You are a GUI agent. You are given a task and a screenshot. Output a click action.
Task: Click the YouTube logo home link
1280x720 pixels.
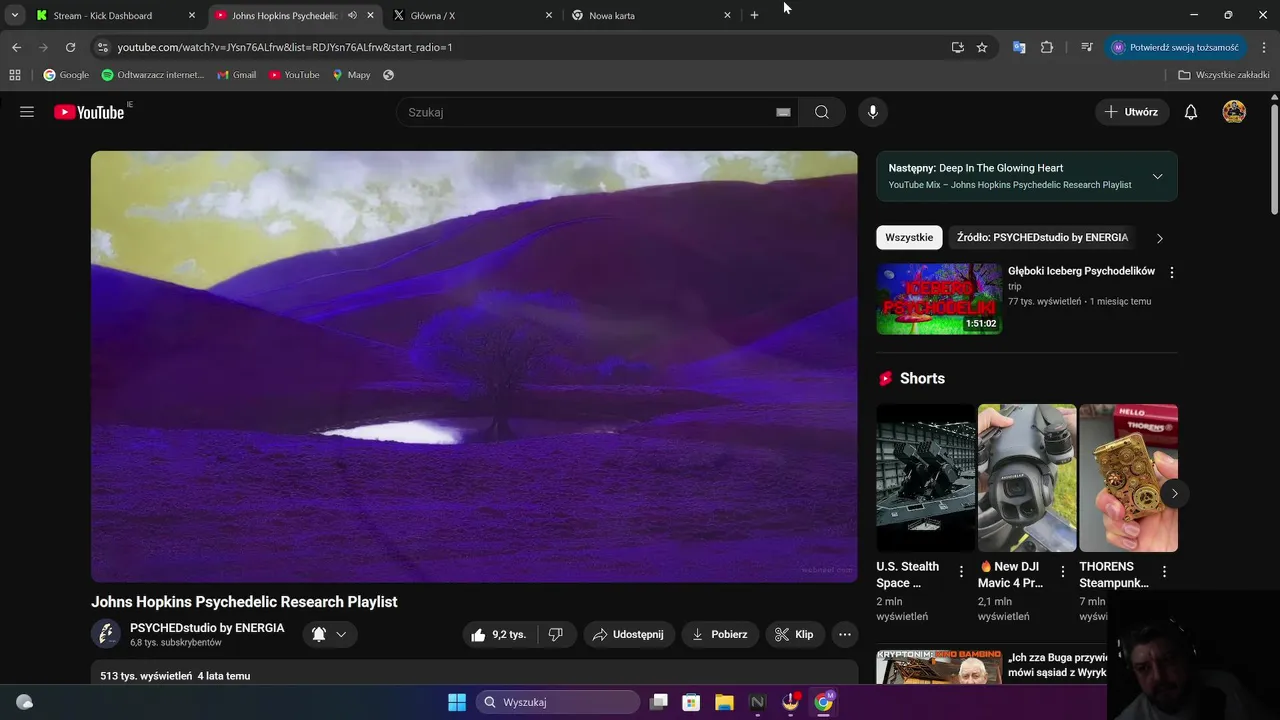click(x=89, y=112)
